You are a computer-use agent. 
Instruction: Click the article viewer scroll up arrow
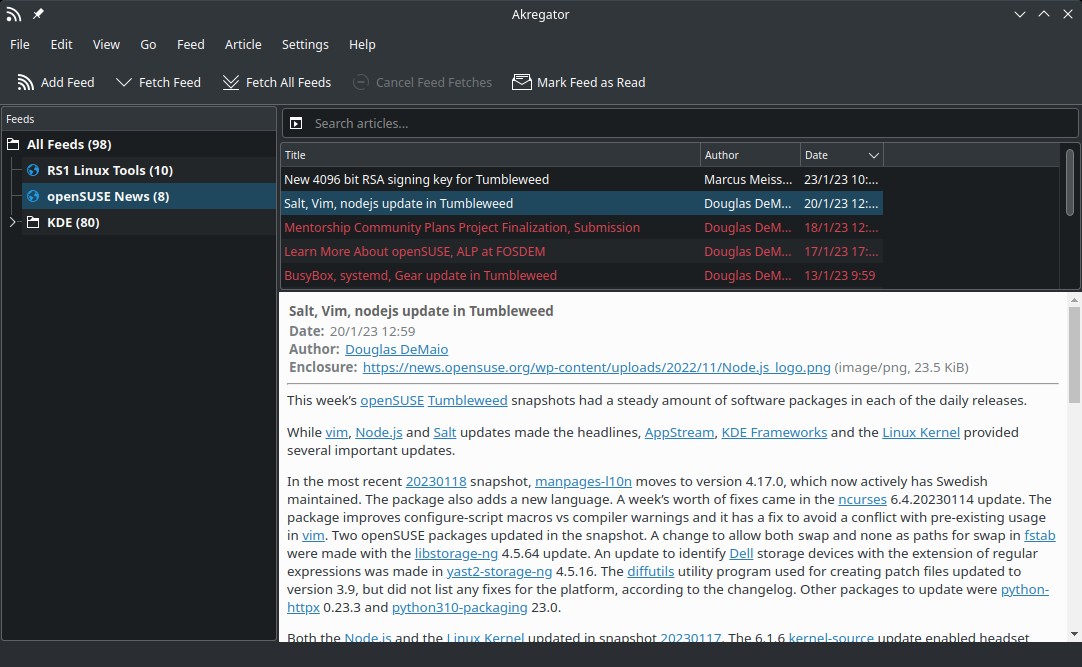click(x=1074, y=301)
